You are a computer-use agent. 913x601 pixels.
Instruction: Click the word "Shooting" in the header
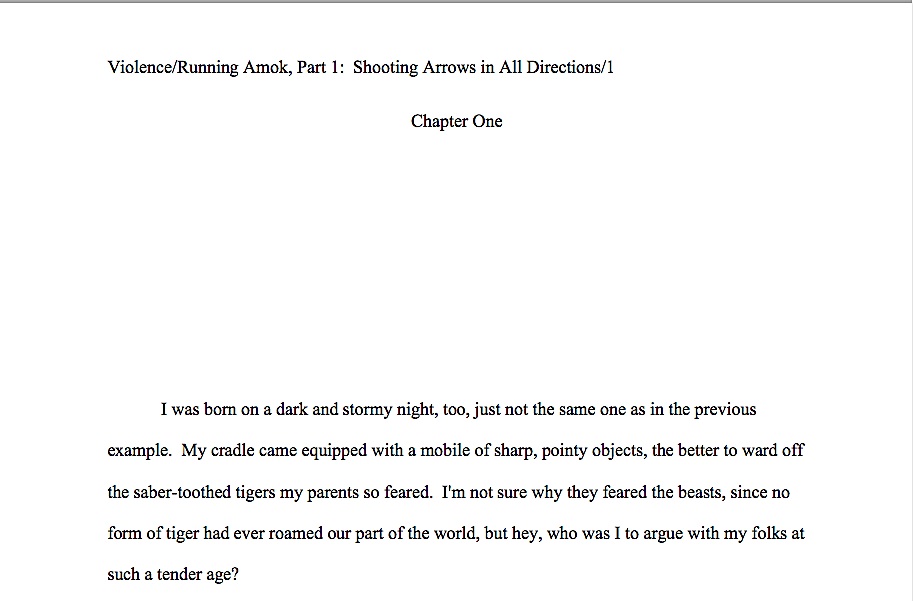(x=385, y=68)
